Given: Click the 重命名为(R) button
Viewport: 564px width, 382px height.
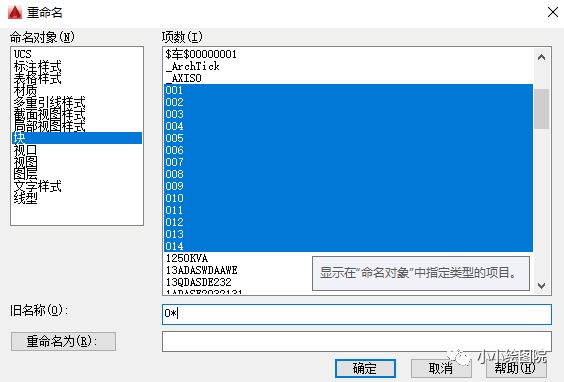Looking at the screenshot, I should pyautogui.click(x=63, y=341).
